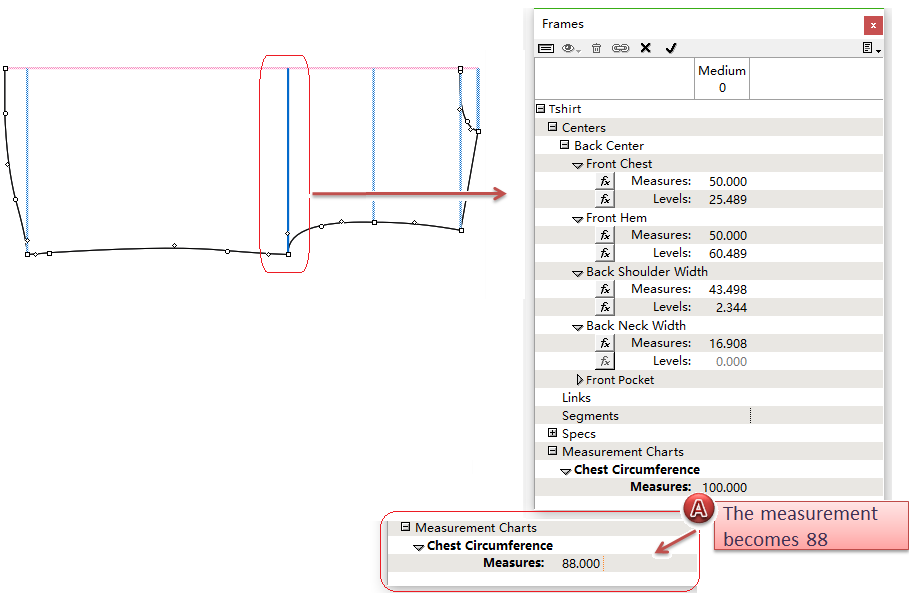This screenshot has width=922, height=613.
Task: Click the checkmark apply icon in Frames toolbar
Action: click(671, 48)
